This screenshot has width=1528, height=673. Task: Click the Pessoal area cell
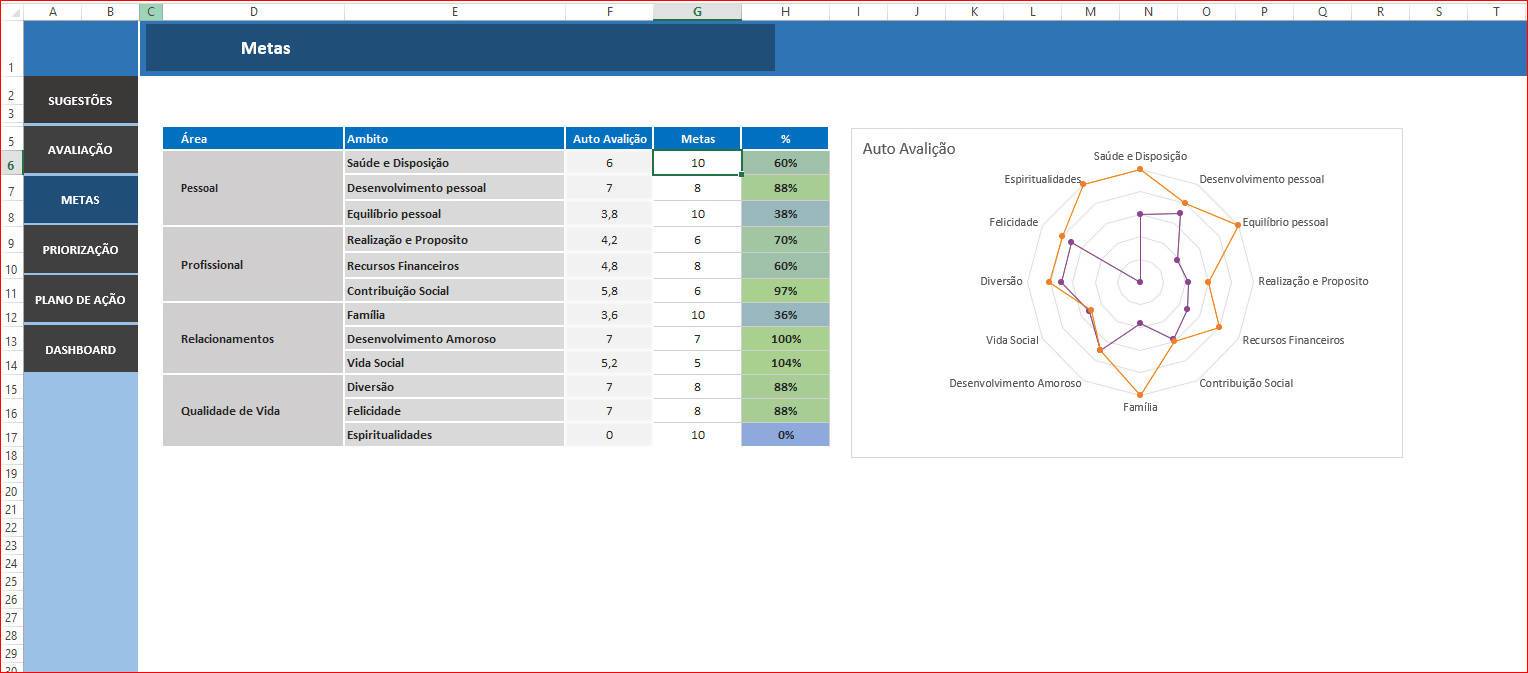pos(253,188)
